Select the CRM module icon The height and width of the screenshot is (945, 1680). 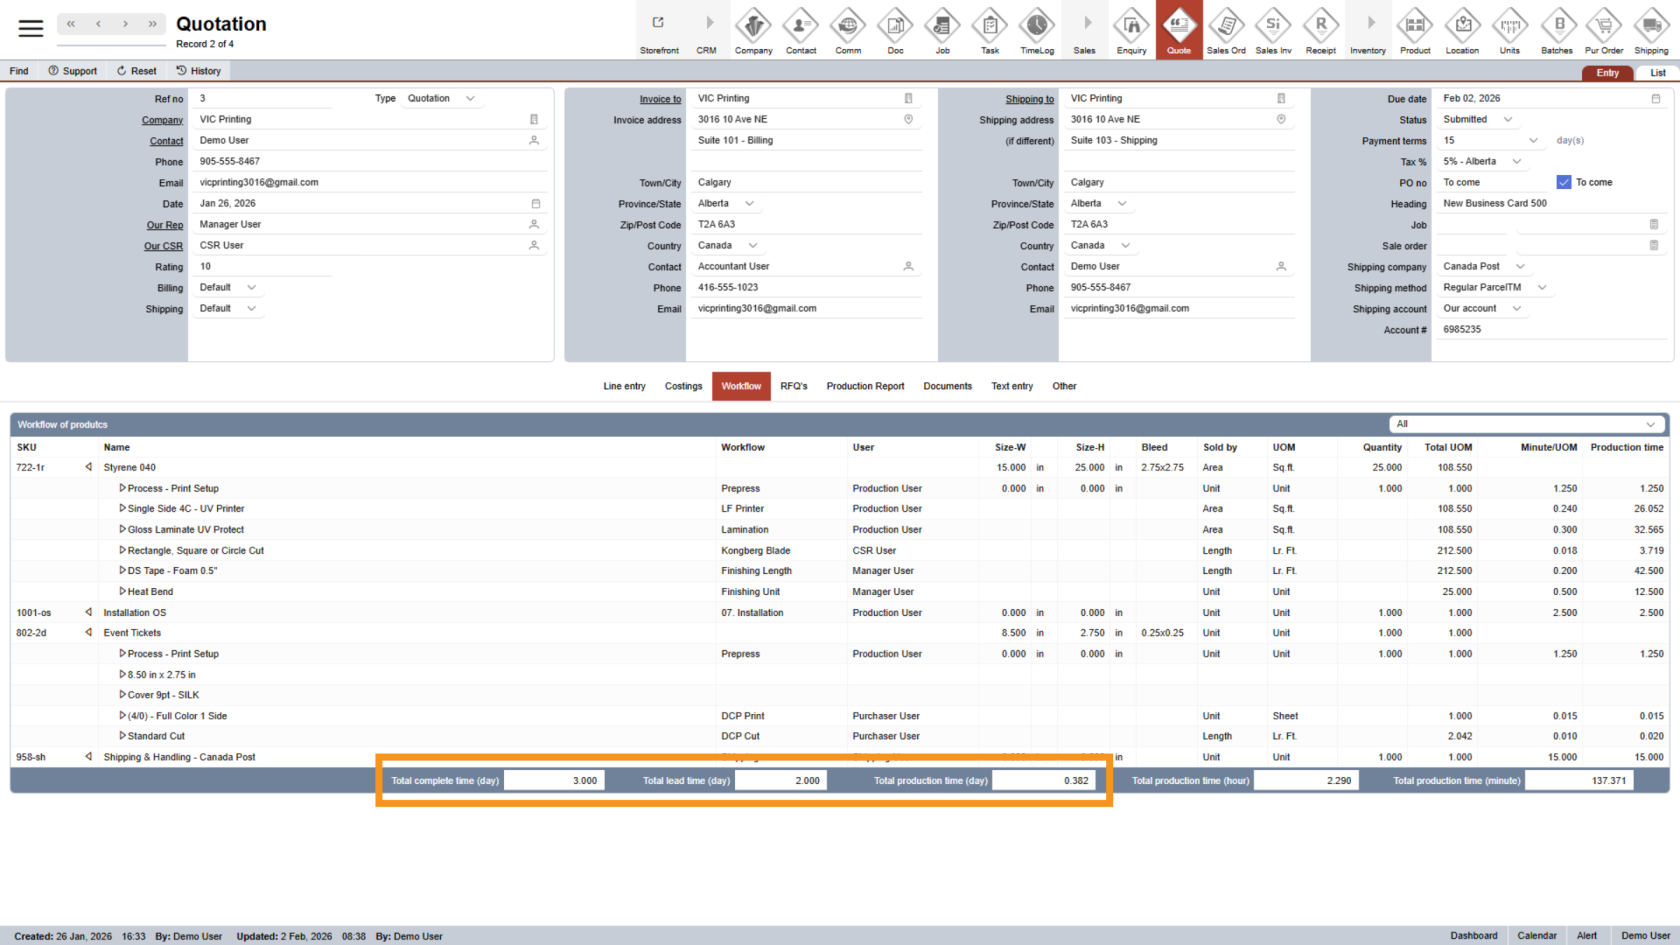pyautogui.click(x=706, y=25)
